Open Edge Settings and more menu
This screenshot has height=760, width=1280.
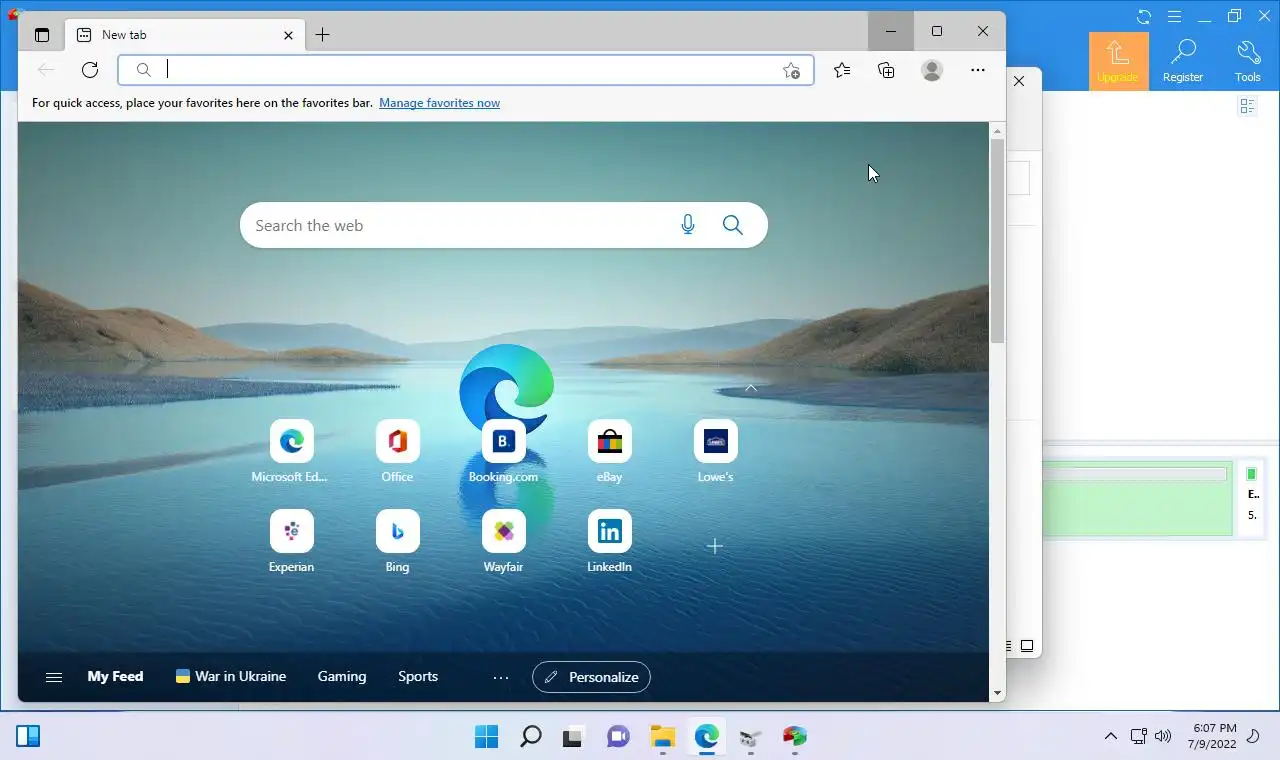978,70
